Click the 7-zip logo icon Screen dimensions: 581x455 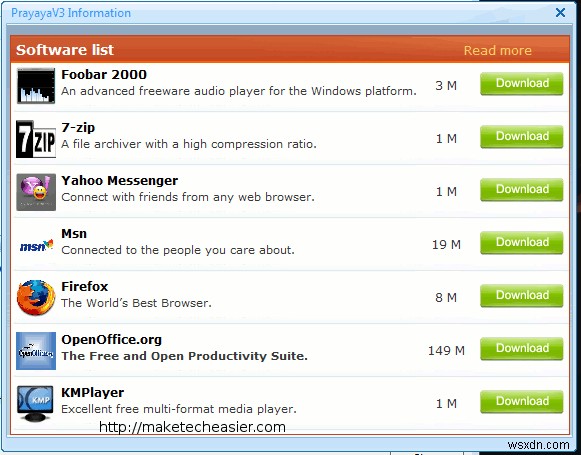click(36, 139)
